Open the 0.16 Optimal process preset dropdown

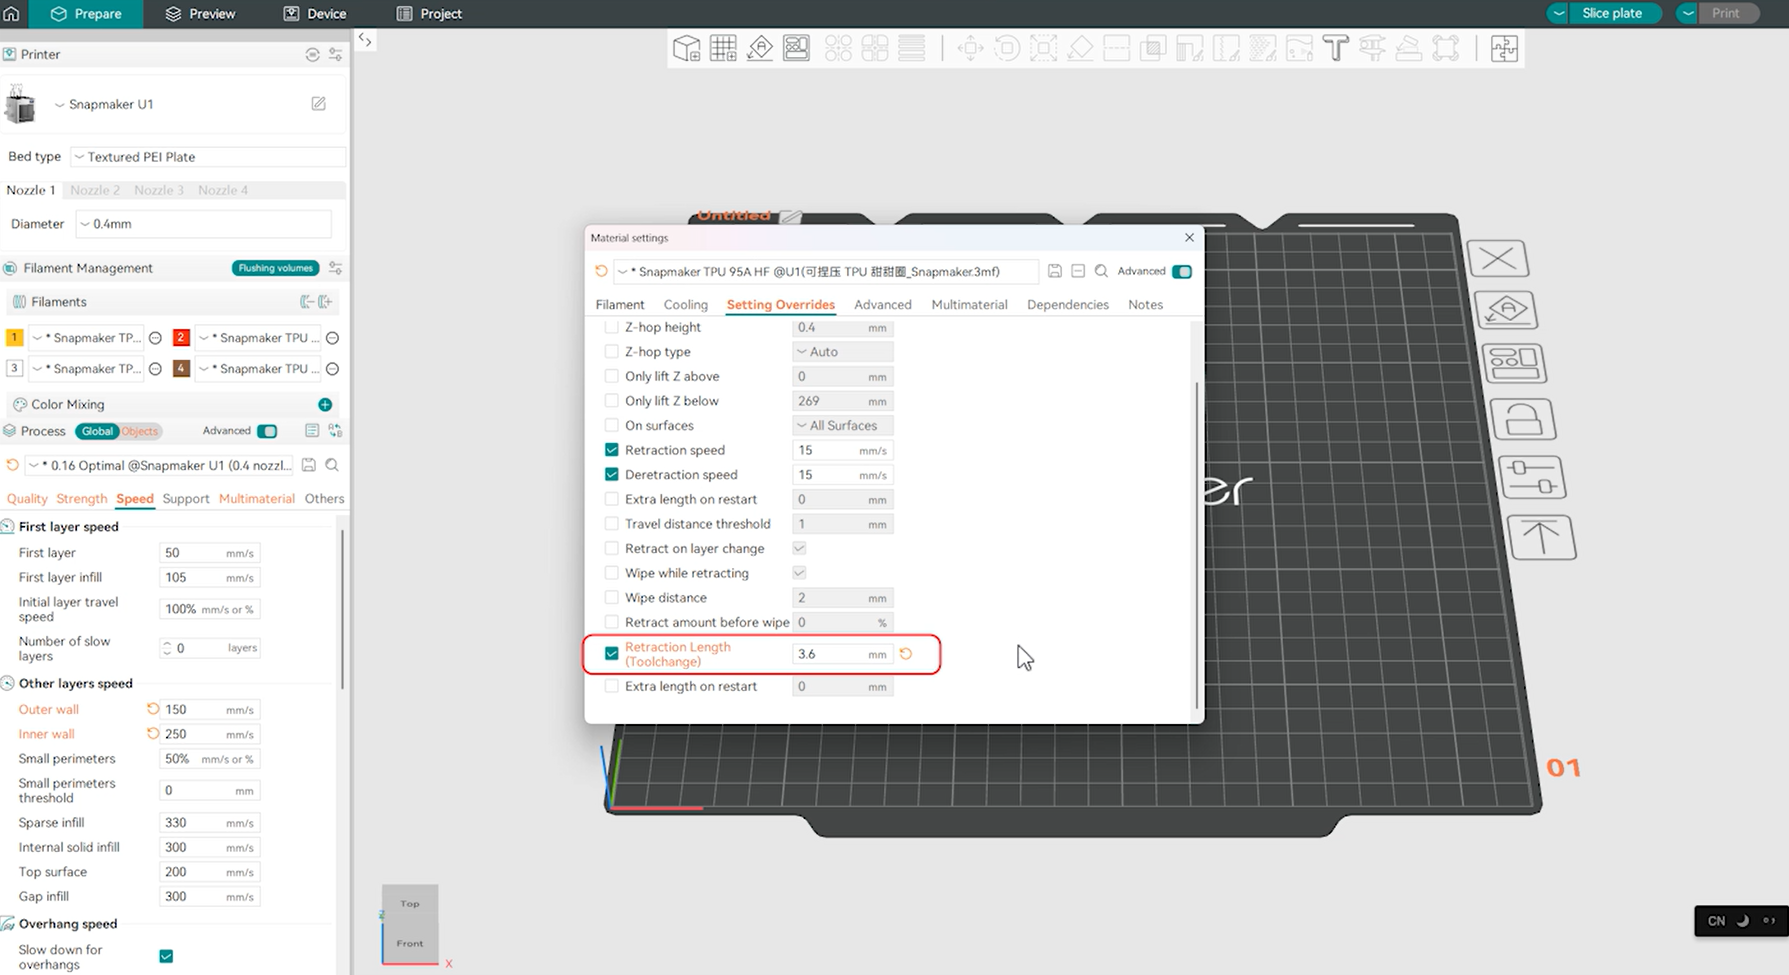pyautogui.click(x=160, y=465)
